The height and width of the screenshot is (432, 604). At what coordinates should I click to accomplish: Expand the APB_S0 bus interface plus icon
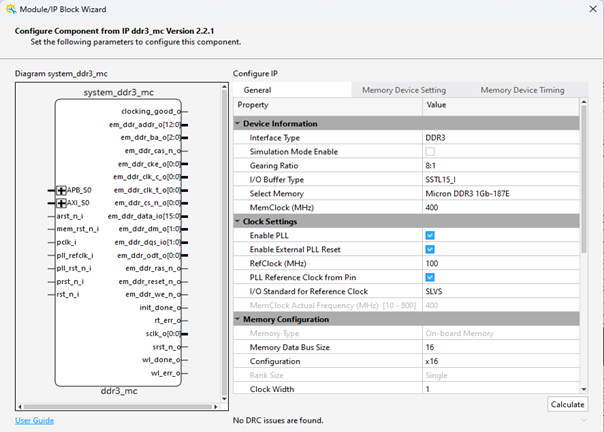61,190
